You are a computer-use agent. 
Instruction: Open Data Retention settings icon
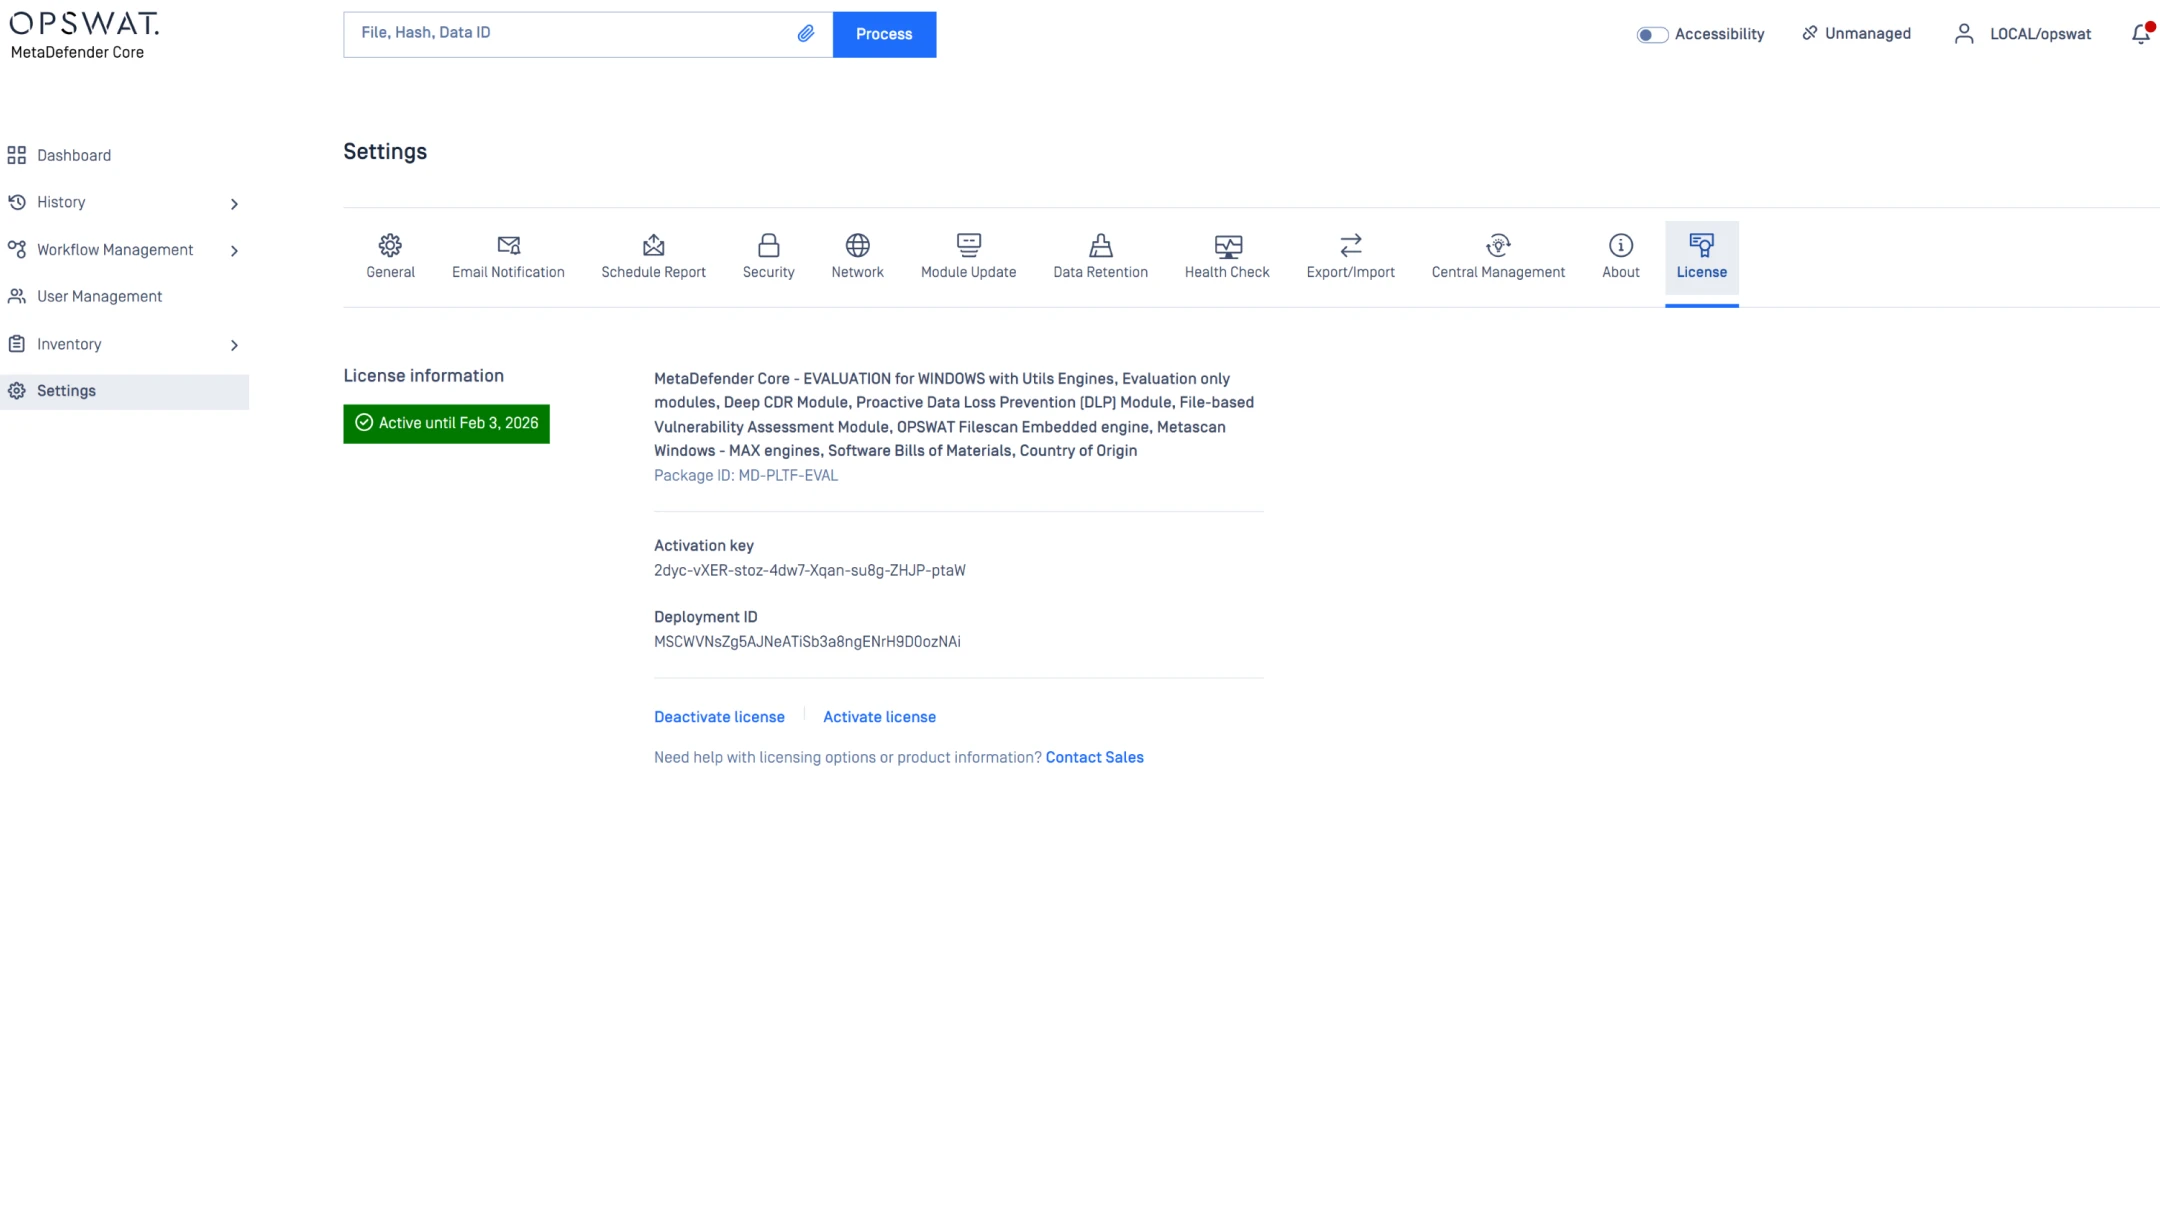coord(1100,245)
